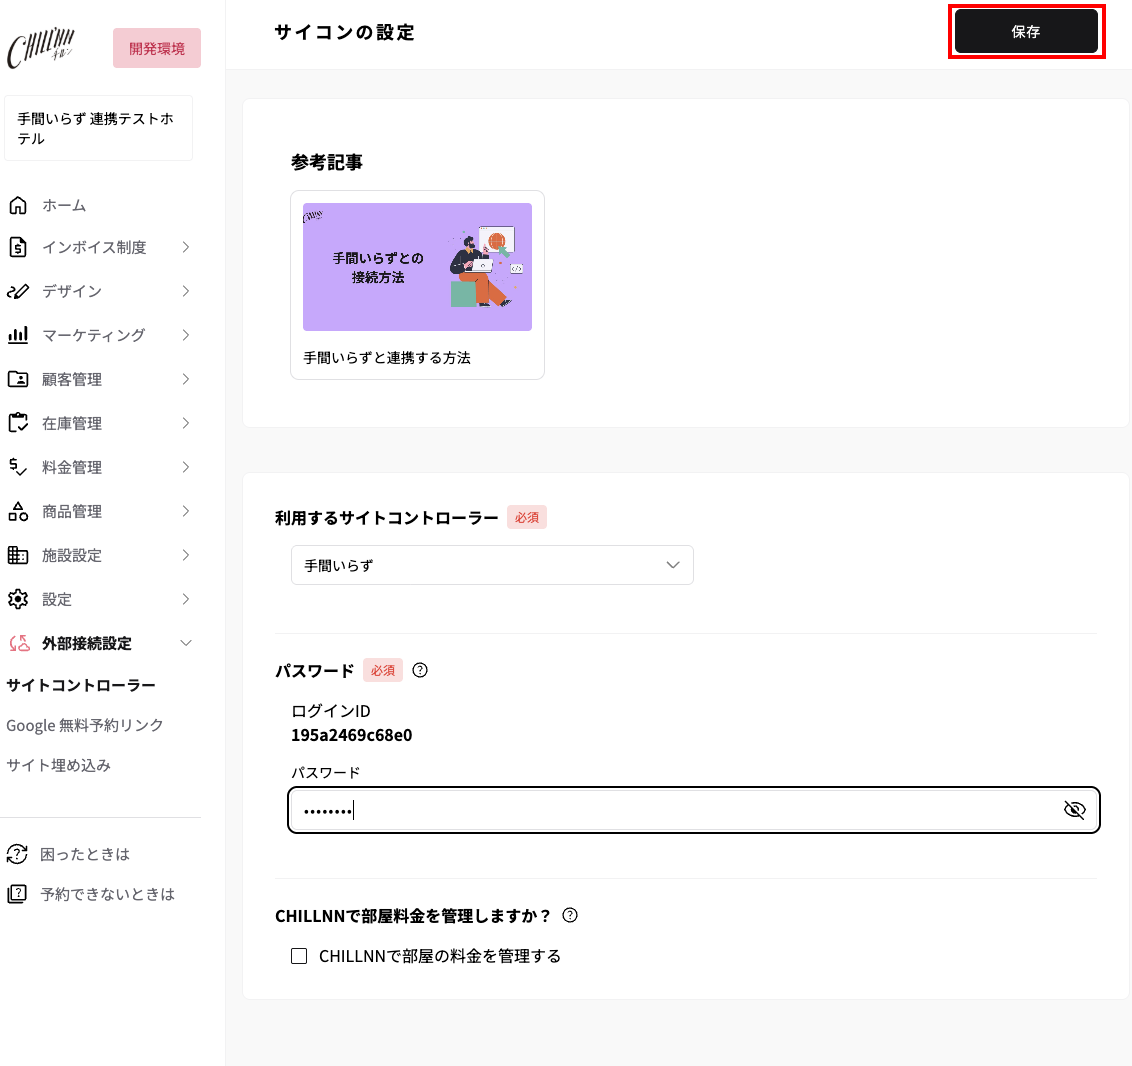The height and width of the screenshot is (1066, 1132).
Task: Open the サイトコントローラー menu item
Action: pyautogui.click(x=81, y=685)
